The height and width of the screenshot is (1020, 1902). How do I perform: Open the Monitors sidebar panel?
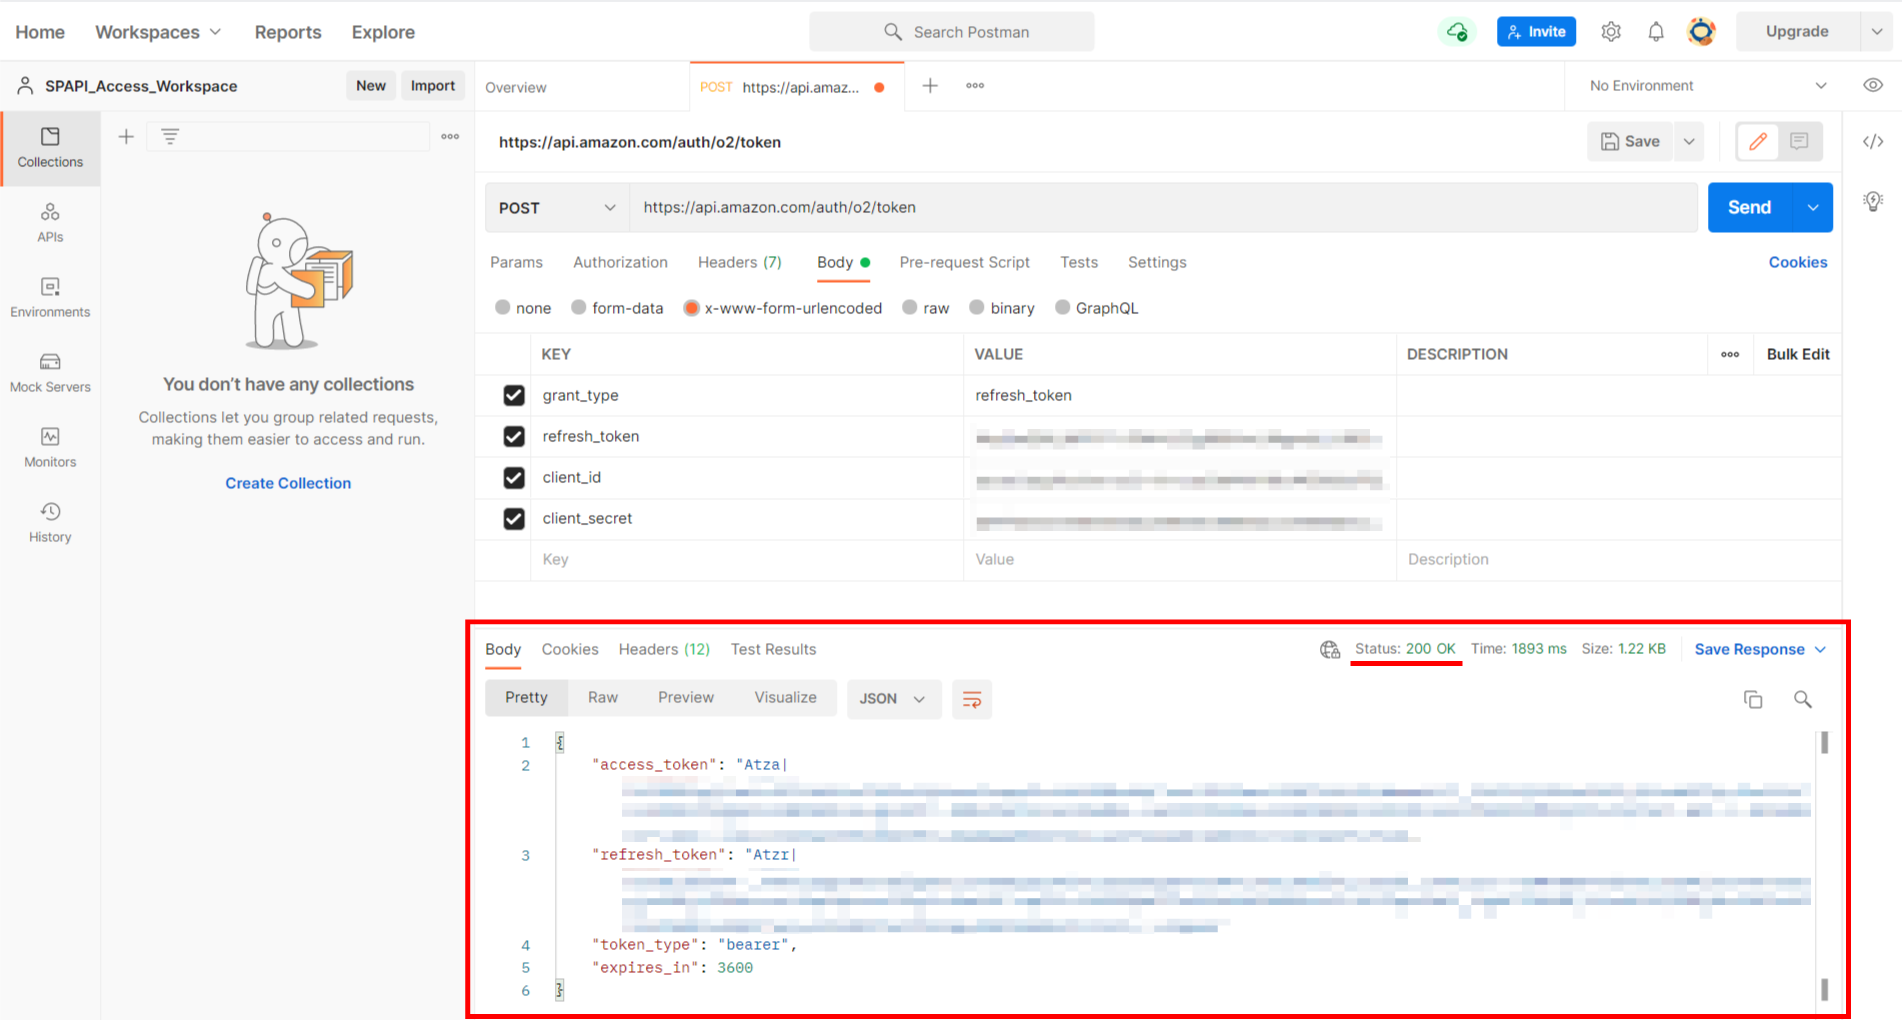tap(50, 446)
